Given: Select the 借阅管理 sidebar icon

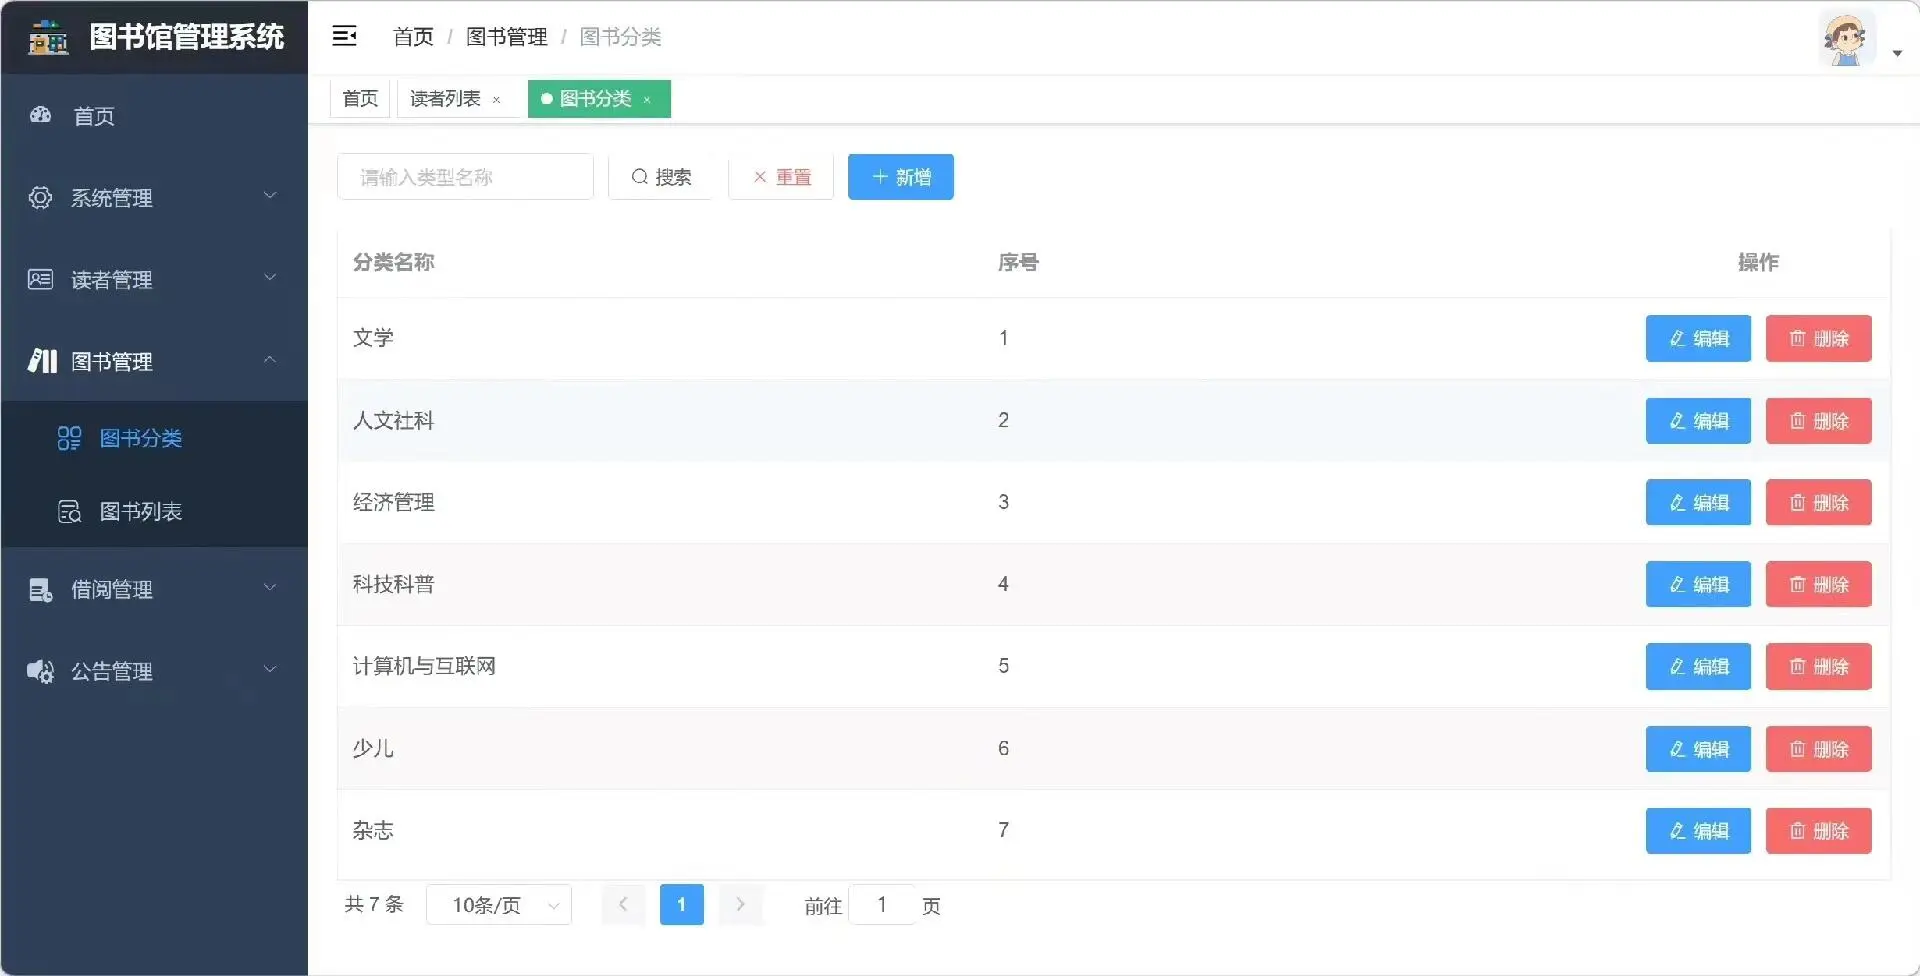Looking at the screenshot, I should point(40,589).
